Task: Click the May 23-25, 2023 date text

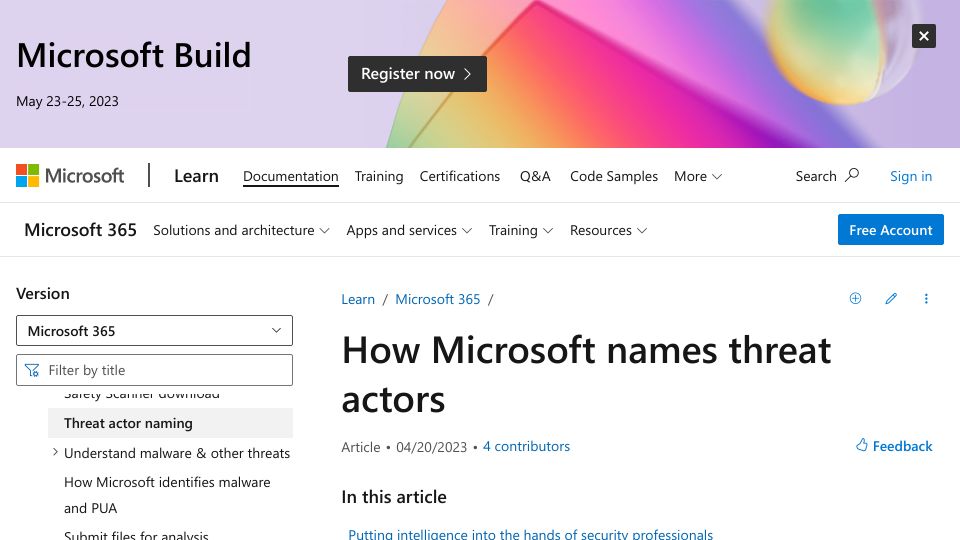Action: pos(67,101)
